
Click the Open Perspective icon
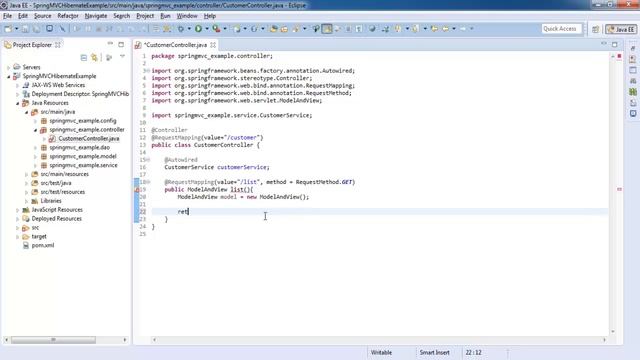pos(596,29)
